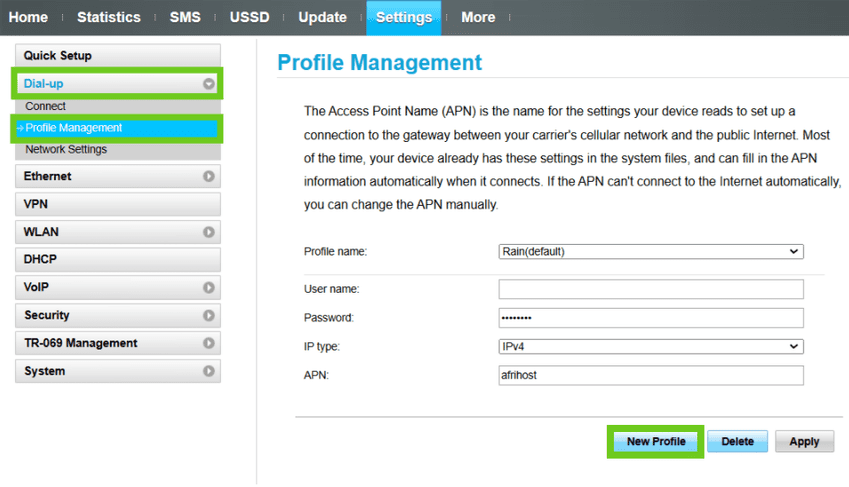Open the Update tab
The width and height of the screenshot is (849, 487).
tap(322, 17)
